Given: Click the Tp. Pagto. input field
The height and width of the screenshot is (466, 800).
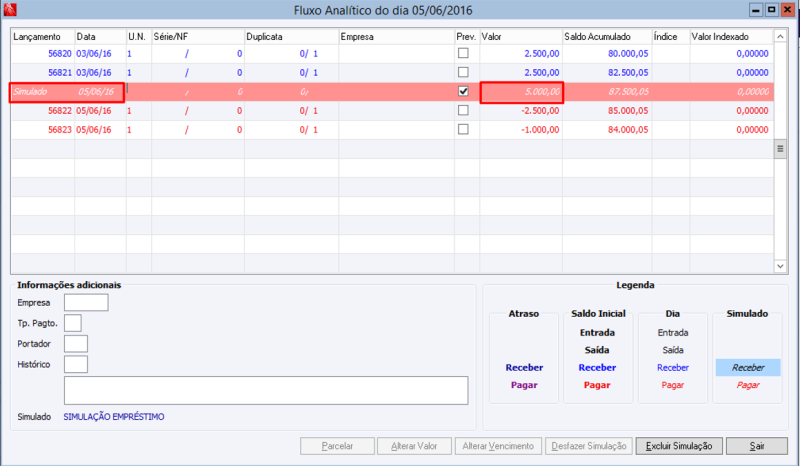Looking at the screenshot, I should click(73, 323).
